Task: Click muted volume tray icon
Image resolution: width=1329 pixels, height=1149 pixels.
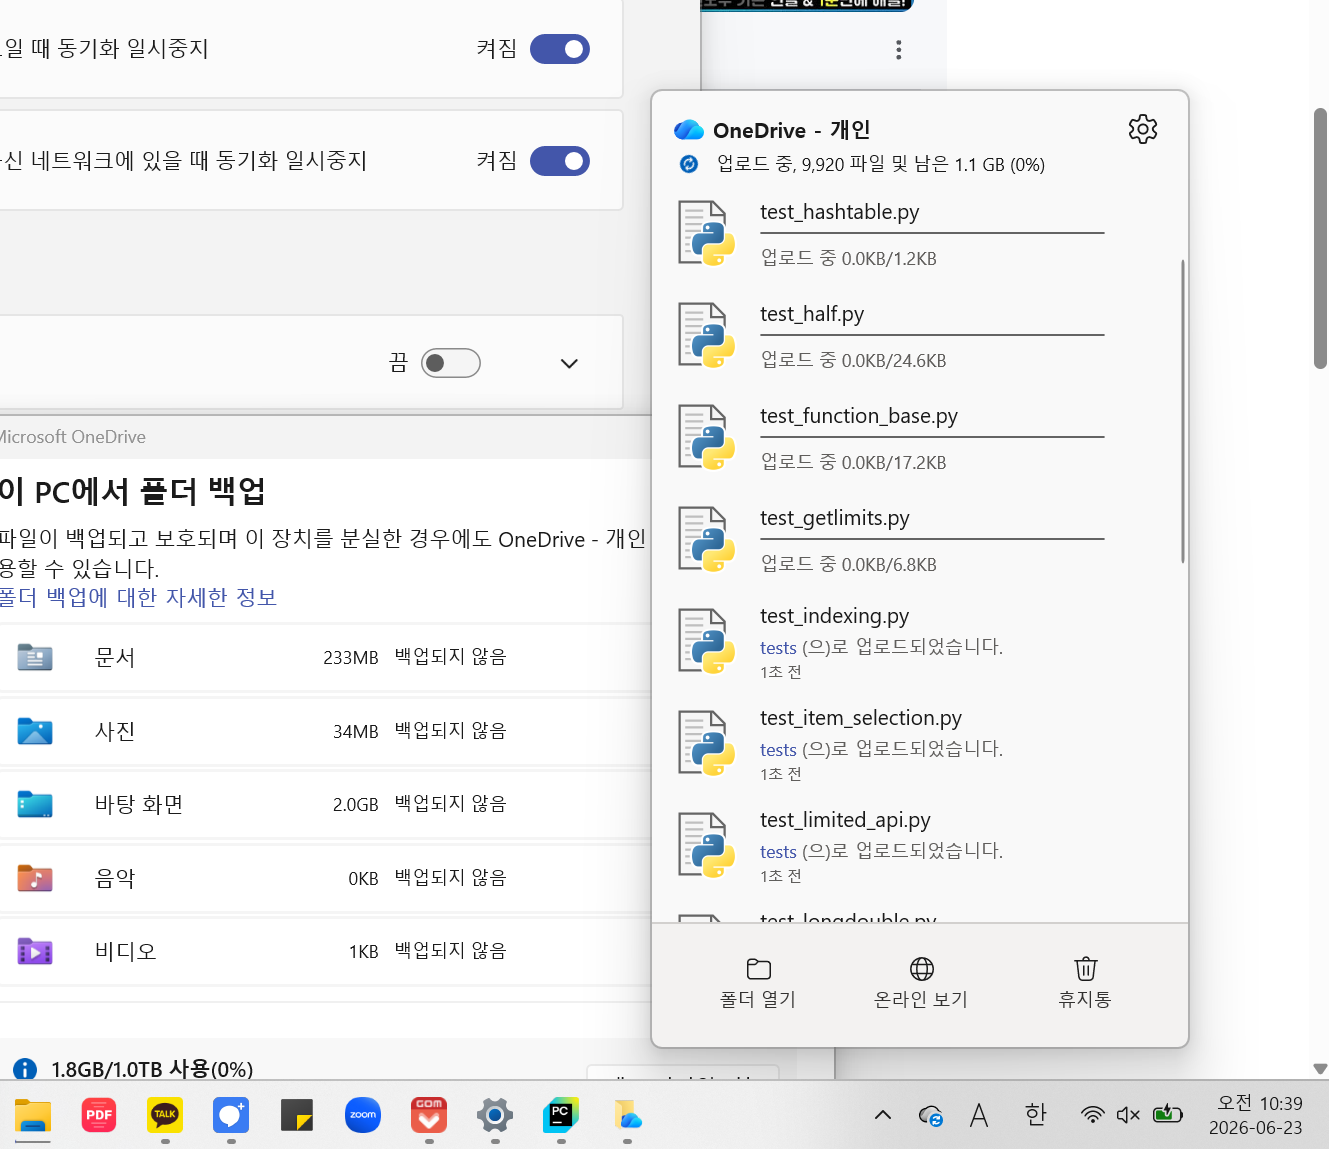Action: 1129,1114
